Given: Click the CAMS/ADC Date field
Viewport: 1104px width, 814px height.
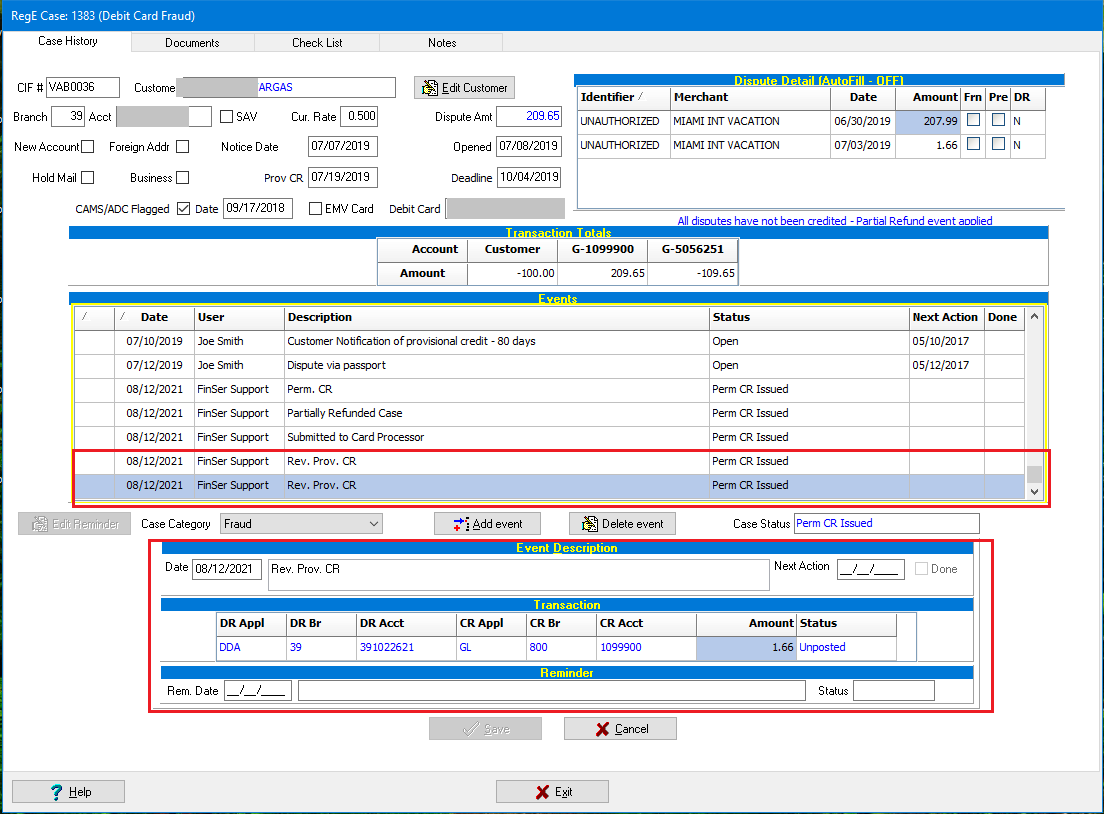Looking at the screenshot, I should (x=258, y=208).
